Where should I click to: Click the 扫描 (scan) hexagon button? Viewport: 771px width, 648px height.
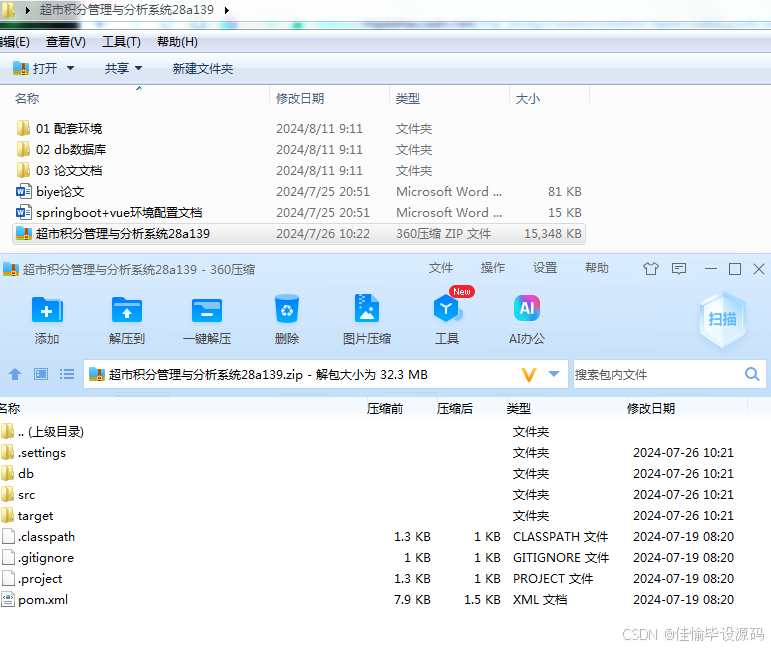pos(722,320)
